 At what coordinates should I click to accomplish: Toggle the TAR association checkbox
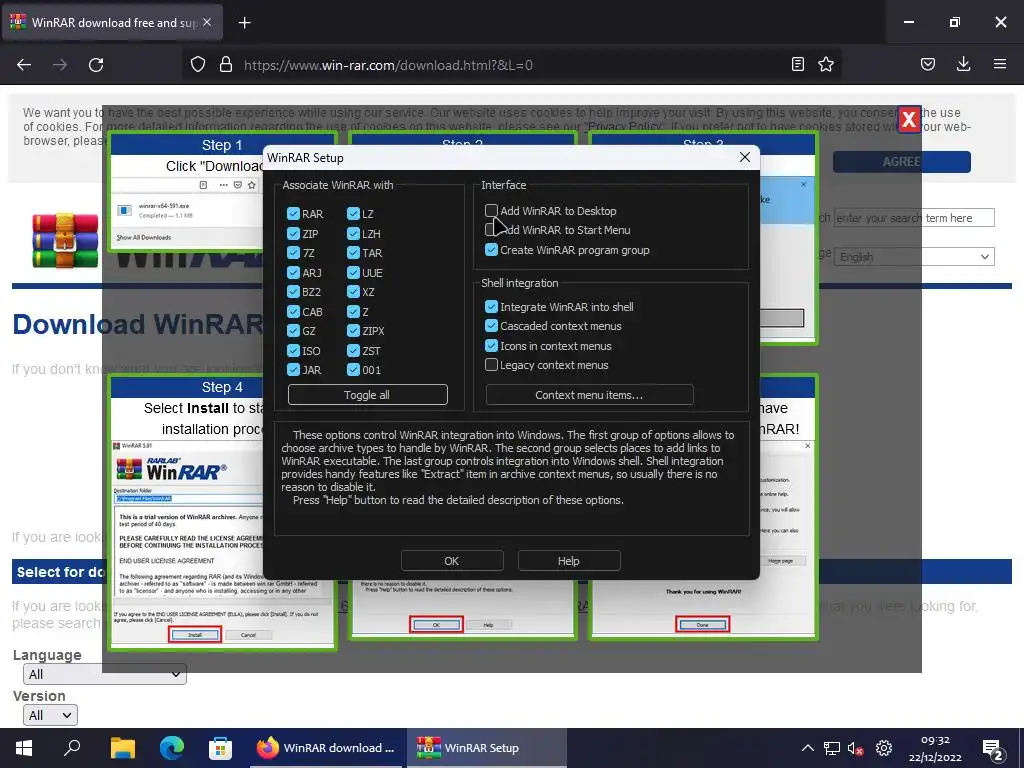pos(353,253)
